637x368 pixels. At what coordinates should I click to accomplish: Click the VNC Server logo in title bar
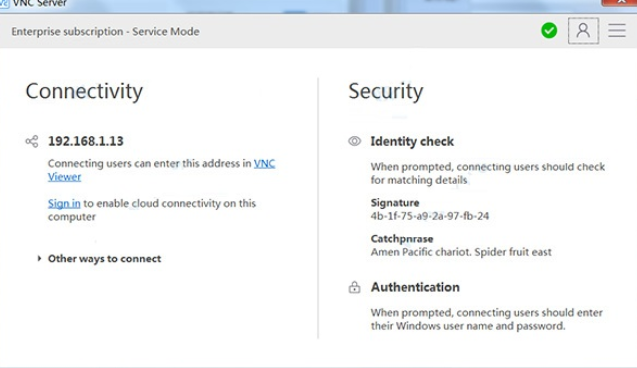pos(4,3)
